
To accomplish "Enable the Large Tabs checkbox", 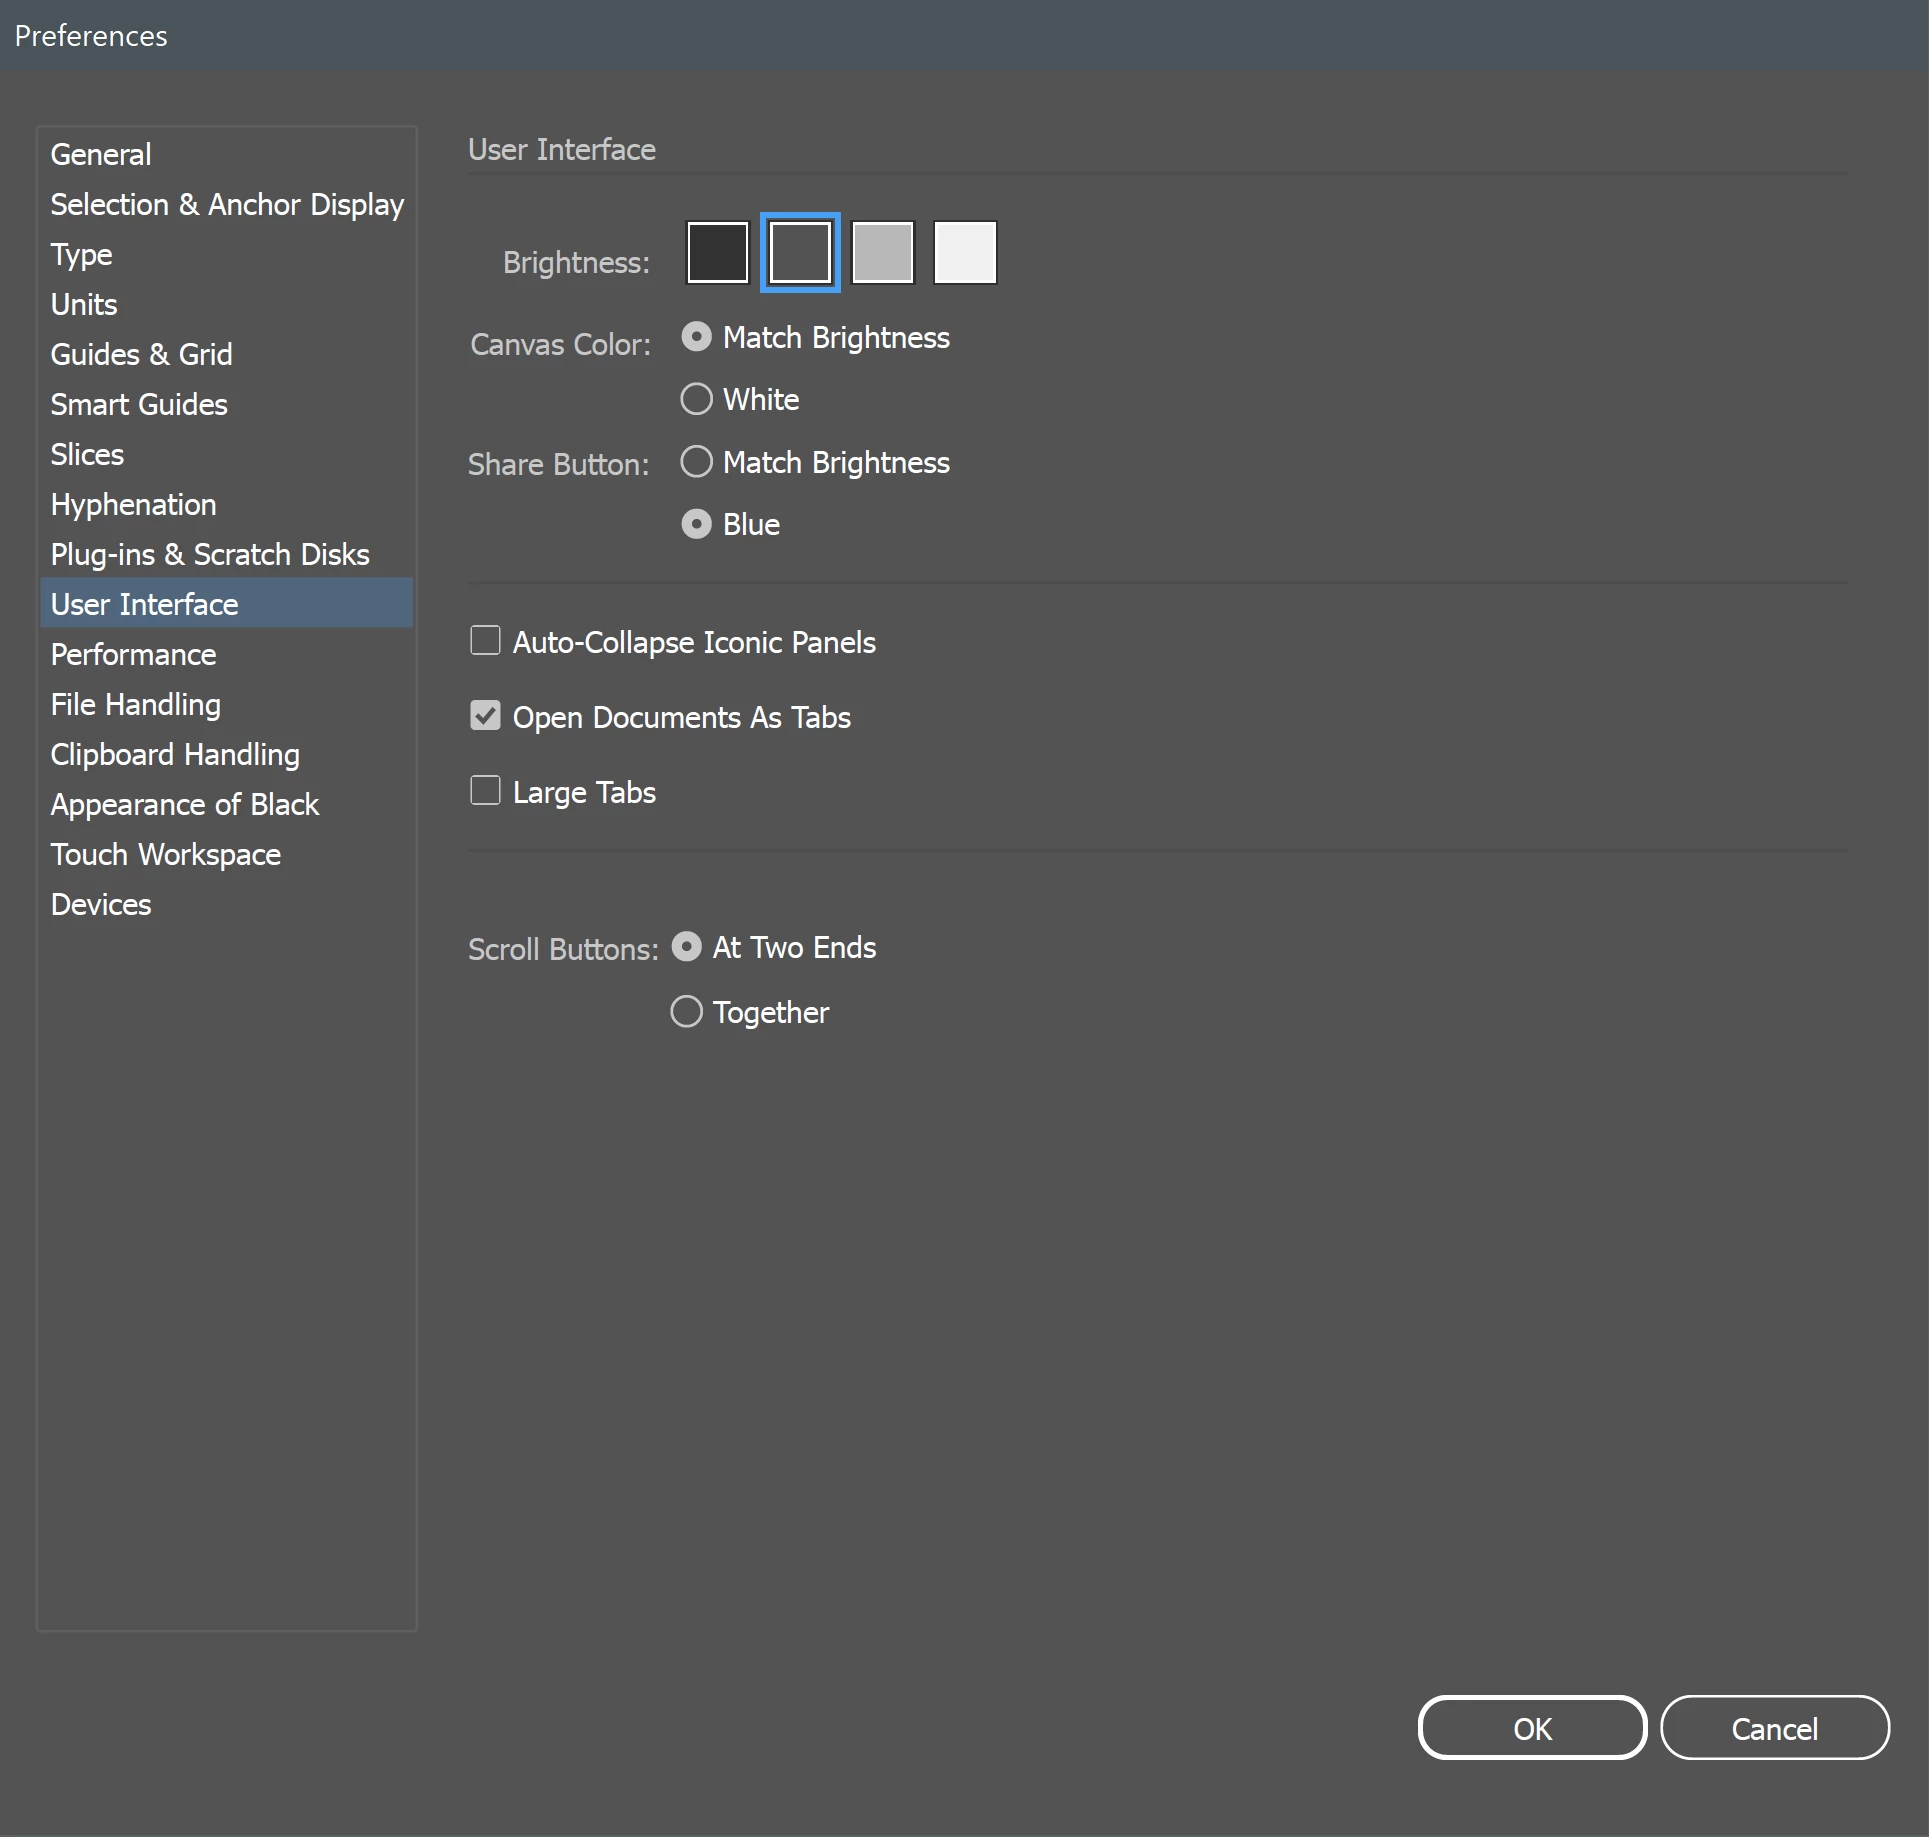I will 486,791.
